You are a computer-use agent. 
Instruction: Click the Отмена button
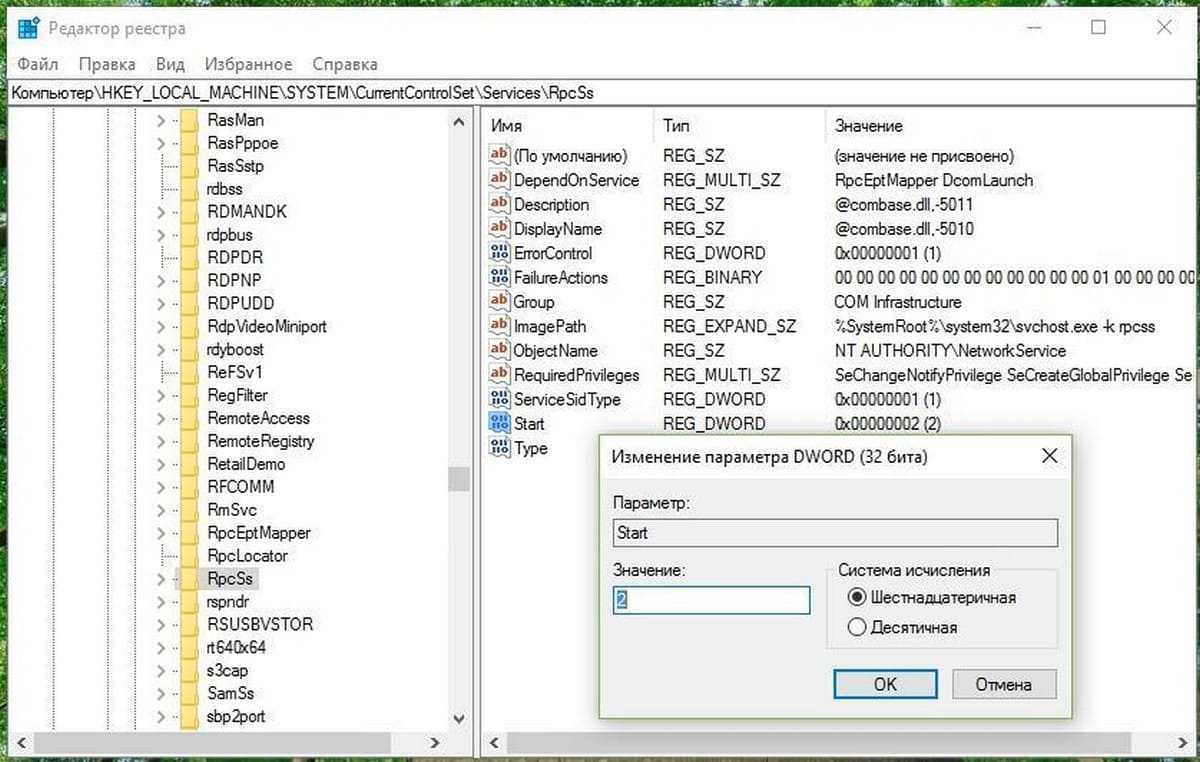1003,685
